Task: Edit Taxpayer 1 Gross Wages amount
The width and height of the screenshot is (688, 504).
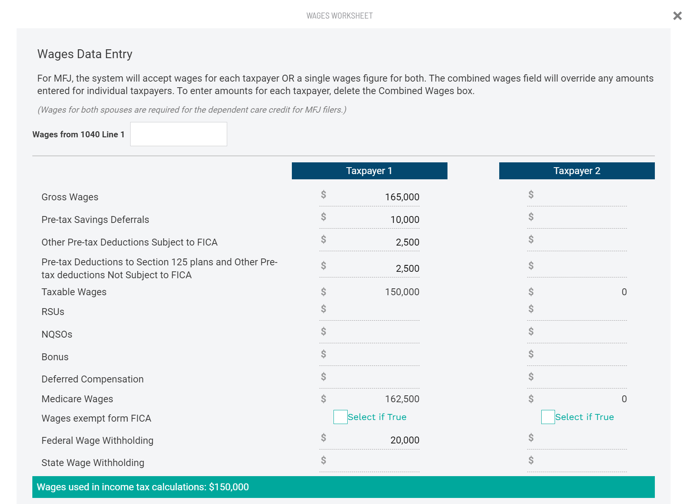Action: click(369, 196)
